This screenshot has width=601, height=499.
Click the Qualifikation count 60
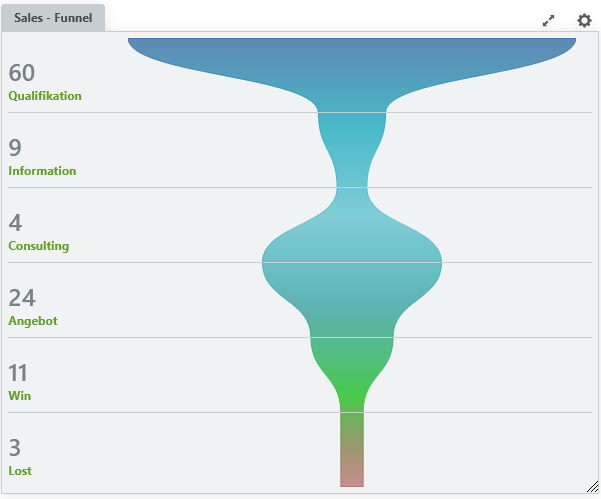tap(21, 72)
